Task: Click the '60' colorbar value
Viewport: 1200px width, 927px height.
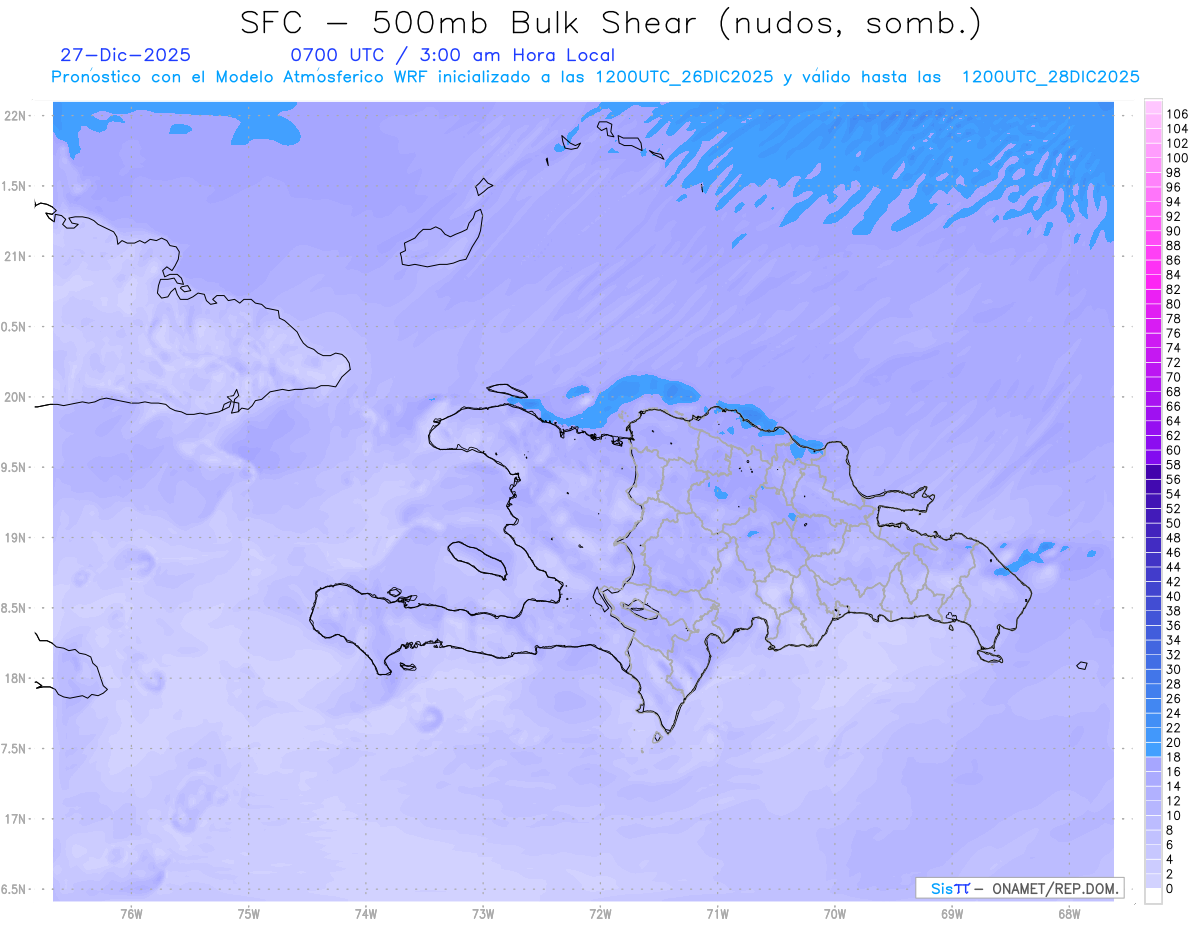Action: [1174, 450]
